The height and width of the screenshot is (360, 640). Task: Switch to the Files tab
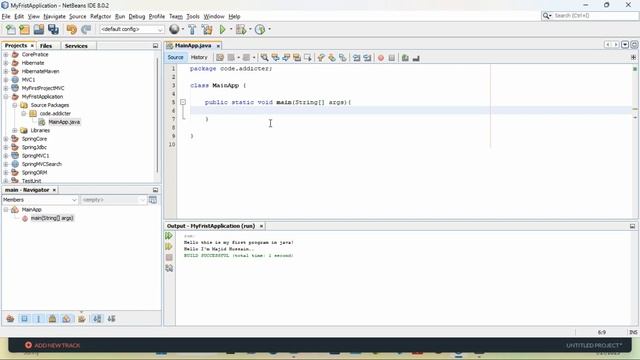click(46, 46)
